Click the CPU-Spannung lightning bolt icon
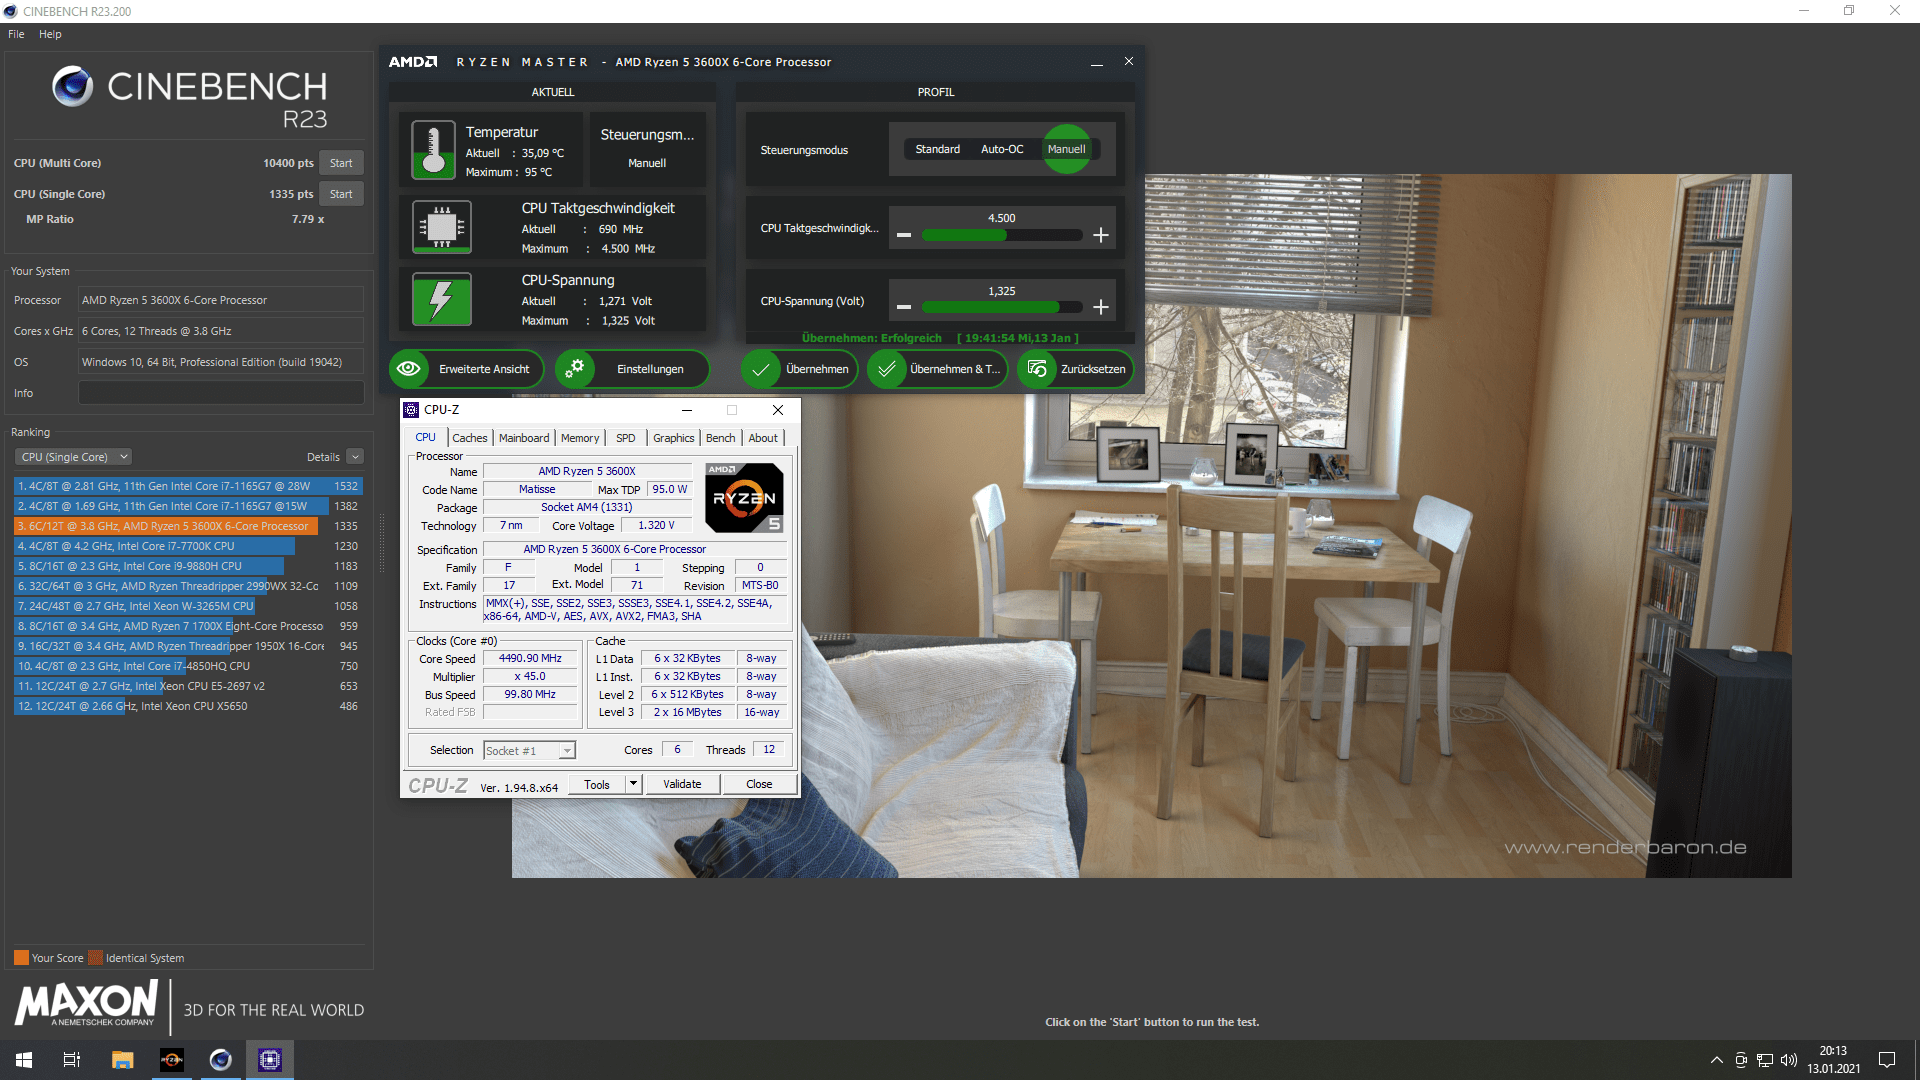The width and height of the screenshot is (1920, 1080). point(442,299)
